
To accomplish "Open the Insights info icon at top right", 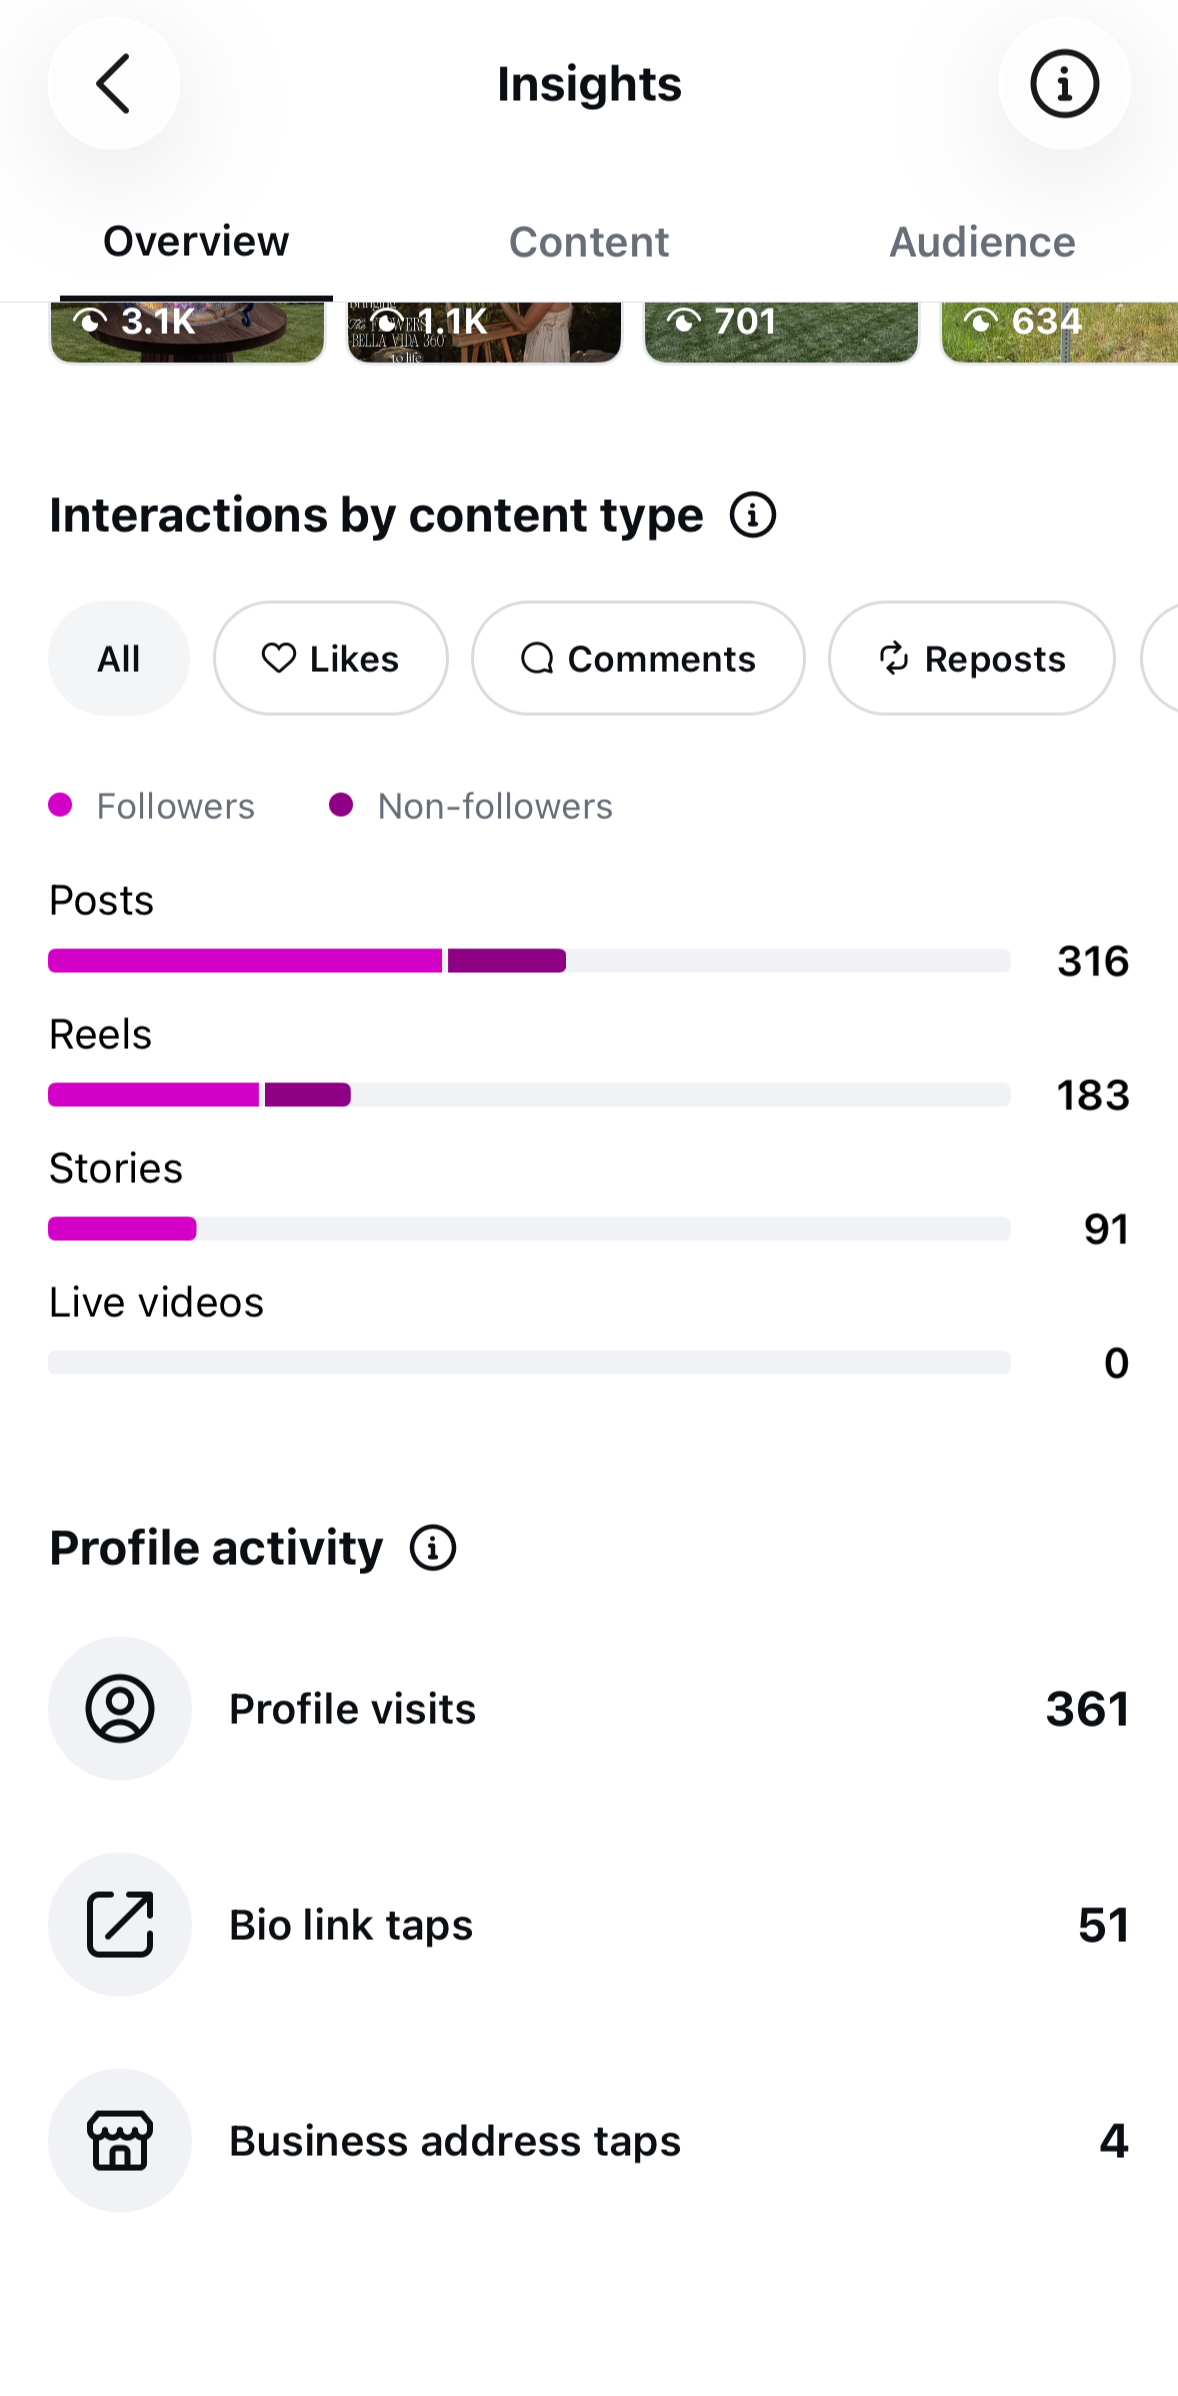I will [1064, 84].
